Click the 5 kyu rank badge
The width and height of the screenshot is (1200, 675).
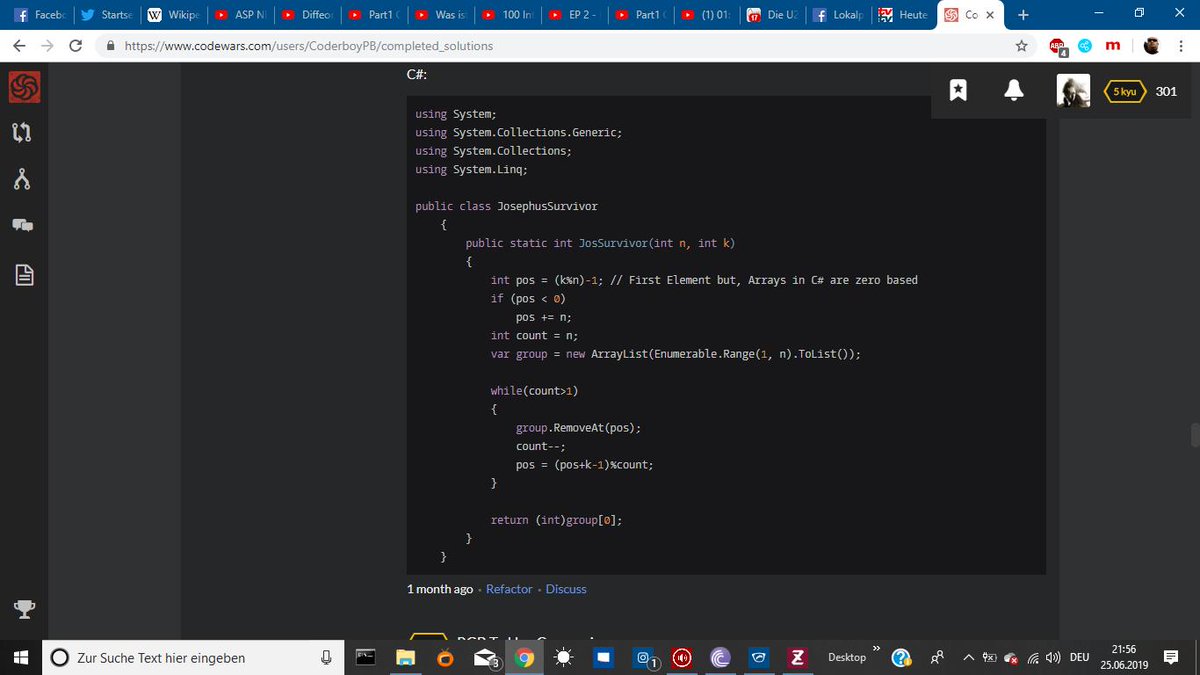click(1123, 91)
